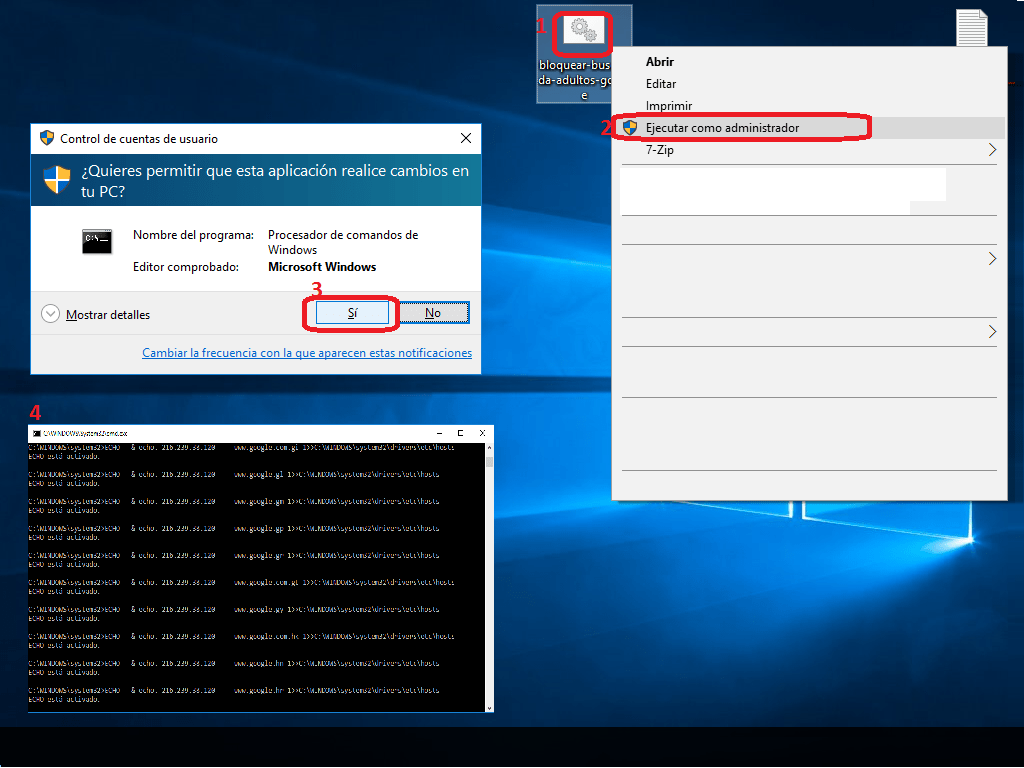
Task: Close the Control de cuentas de usuario dialog
Action: tap(466, 138)
